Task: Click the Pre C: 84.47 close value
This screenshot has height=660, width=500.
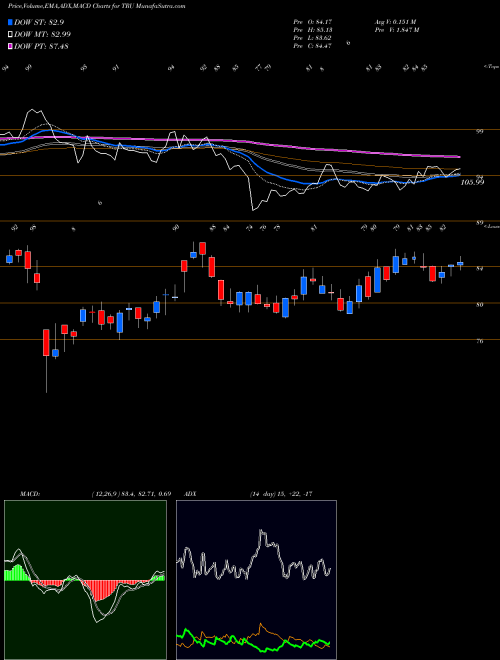Action: point(313,46)
